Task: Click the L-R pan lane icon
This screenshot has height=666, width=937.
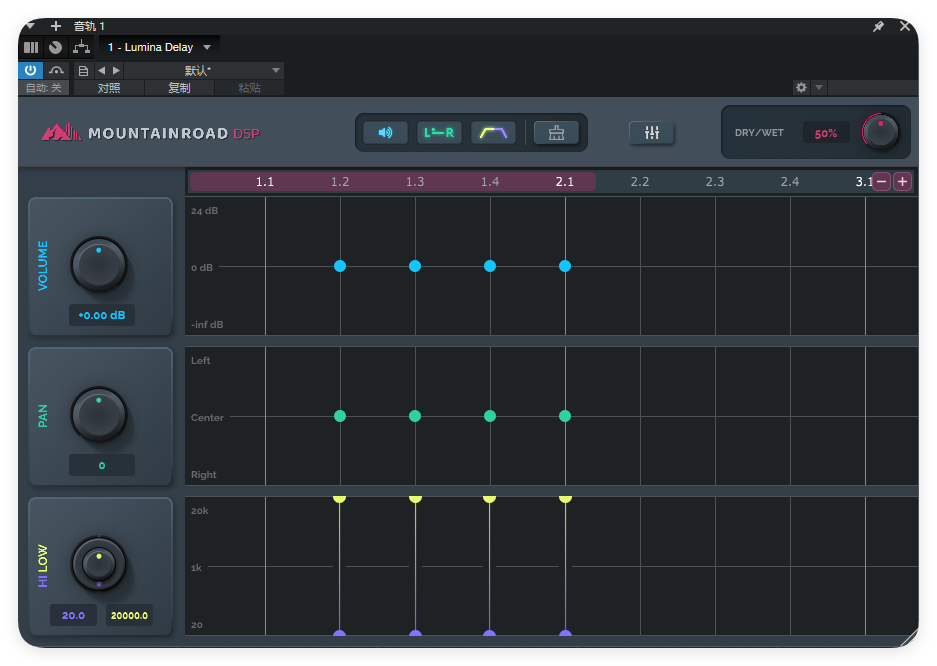Action: tap(439, 132)
